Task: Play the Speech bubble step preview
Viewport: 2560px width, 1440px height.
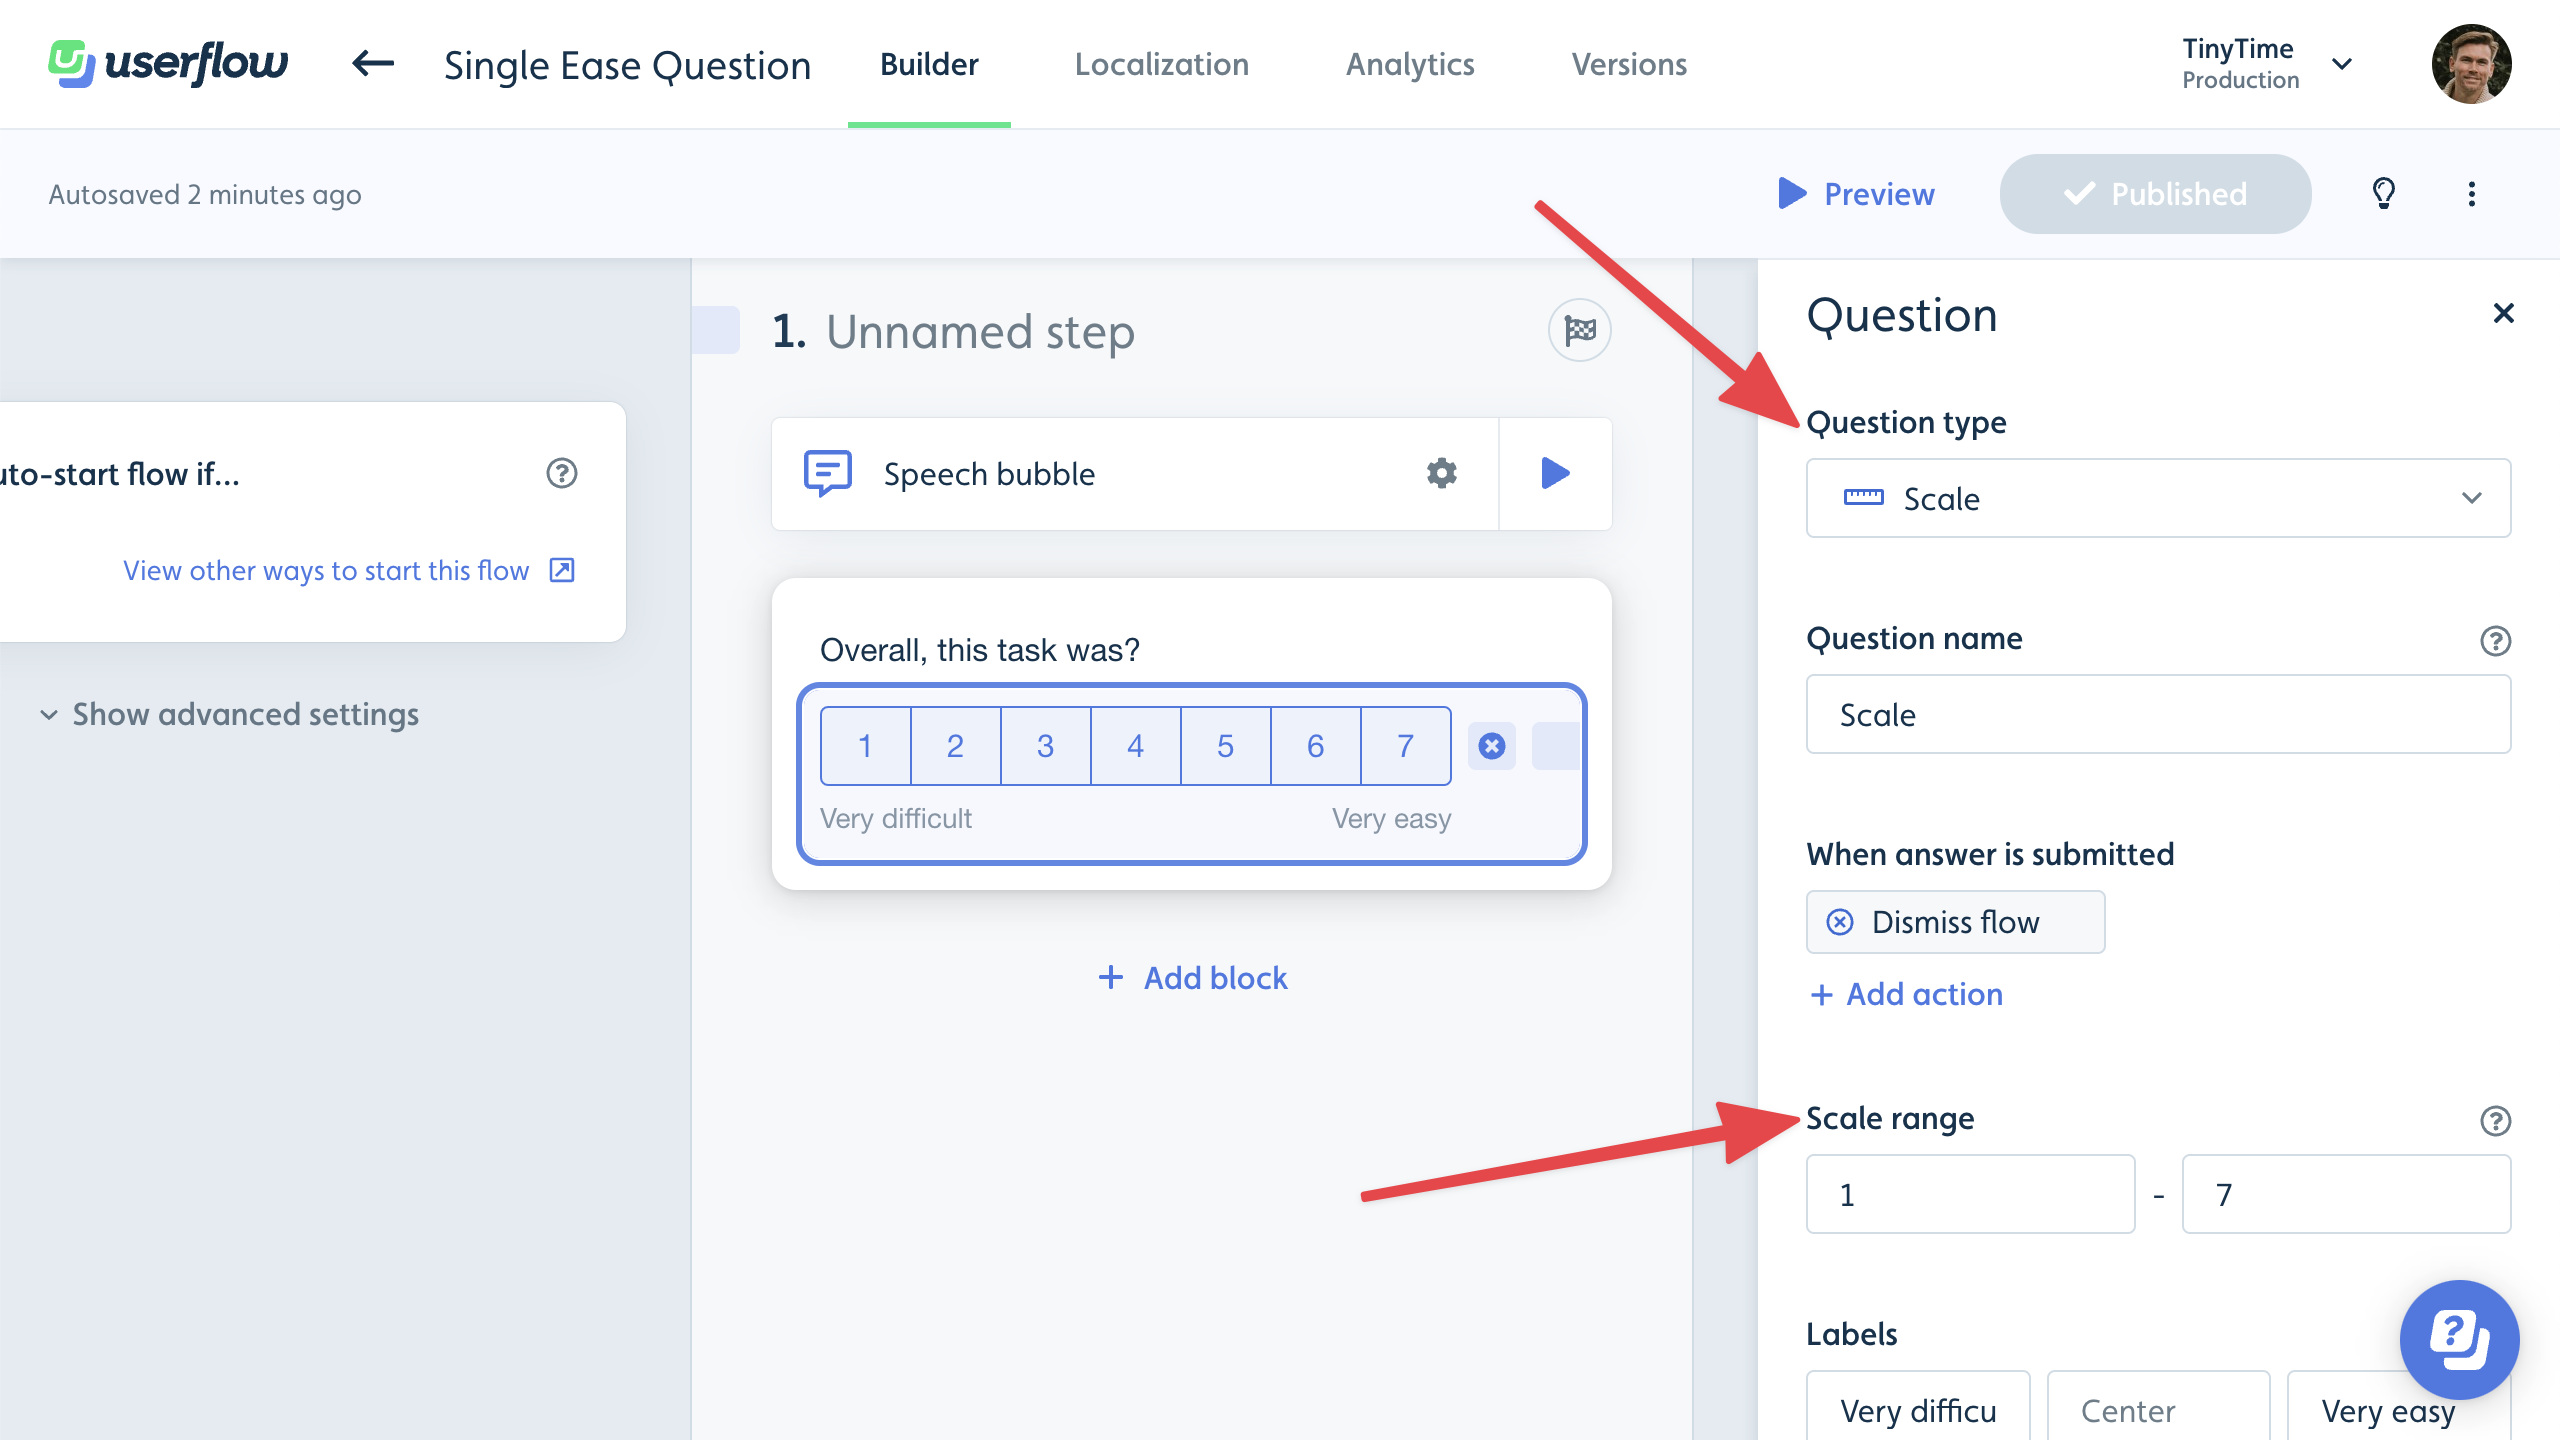Action: point(1556,473)
